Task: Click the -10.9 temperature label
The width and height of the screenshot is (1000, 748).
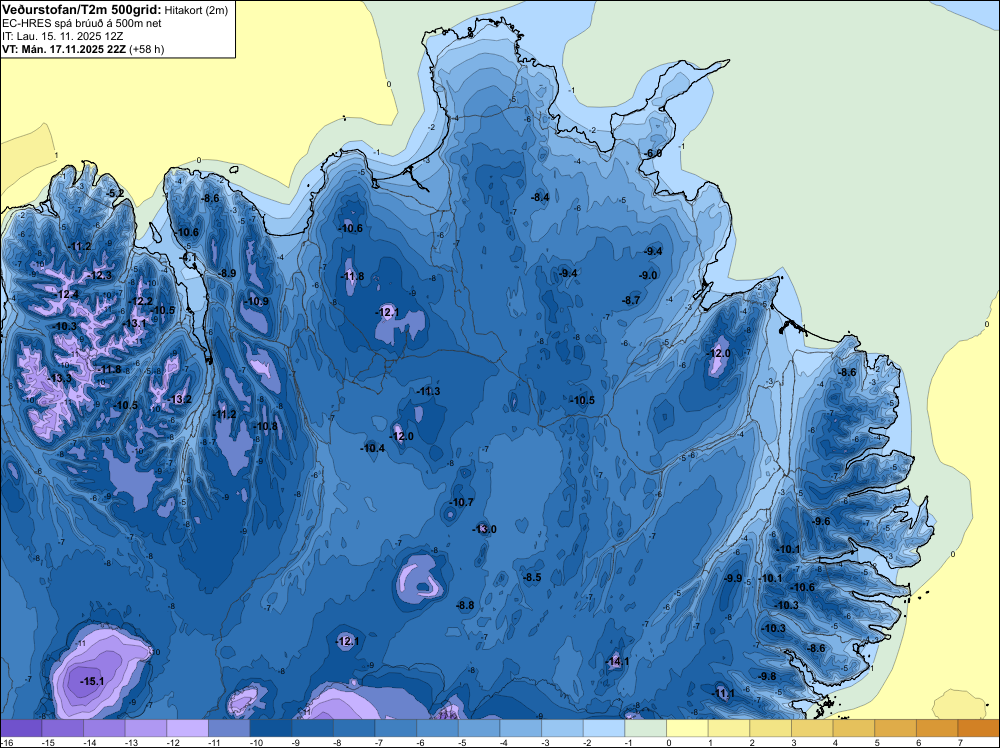Action: coord(256,302)
